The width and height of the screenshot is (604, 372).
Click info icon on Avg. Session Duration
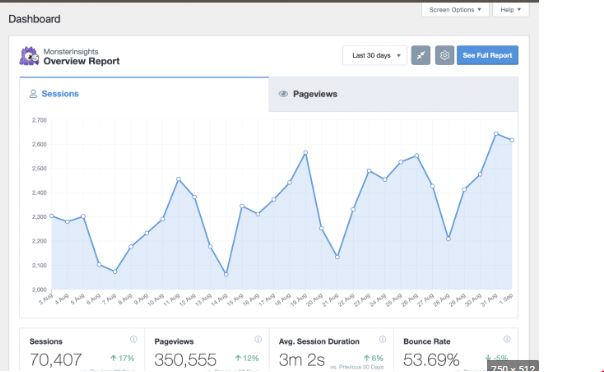tap(383, 339)
